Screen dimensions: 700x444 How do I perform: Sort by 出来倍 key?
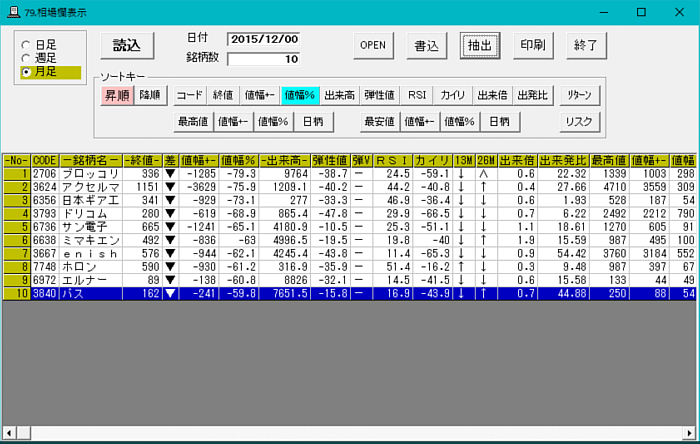coord(492,95)
